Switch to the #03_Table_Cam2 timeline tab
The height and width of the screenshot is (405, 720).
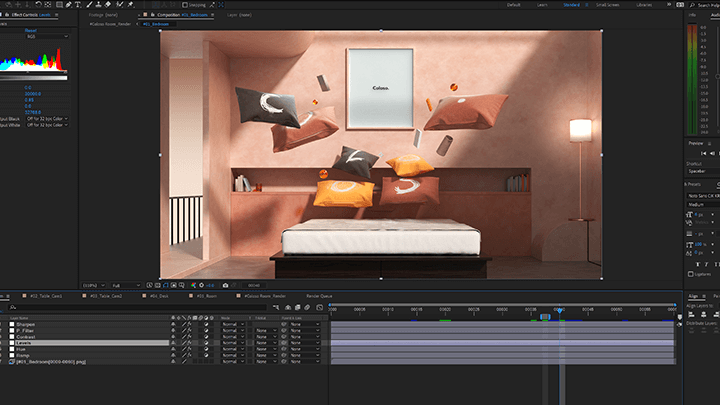(106, 296)
